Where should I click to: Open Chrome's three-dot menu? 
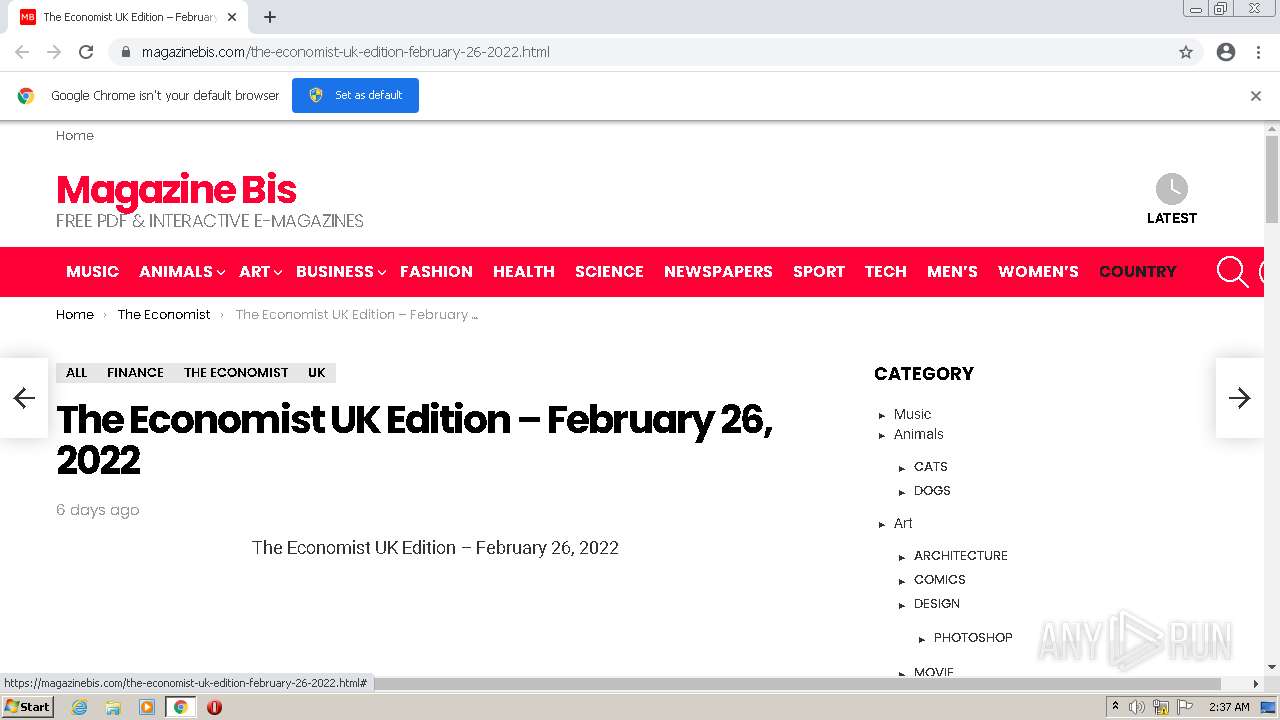point(1258,52)
